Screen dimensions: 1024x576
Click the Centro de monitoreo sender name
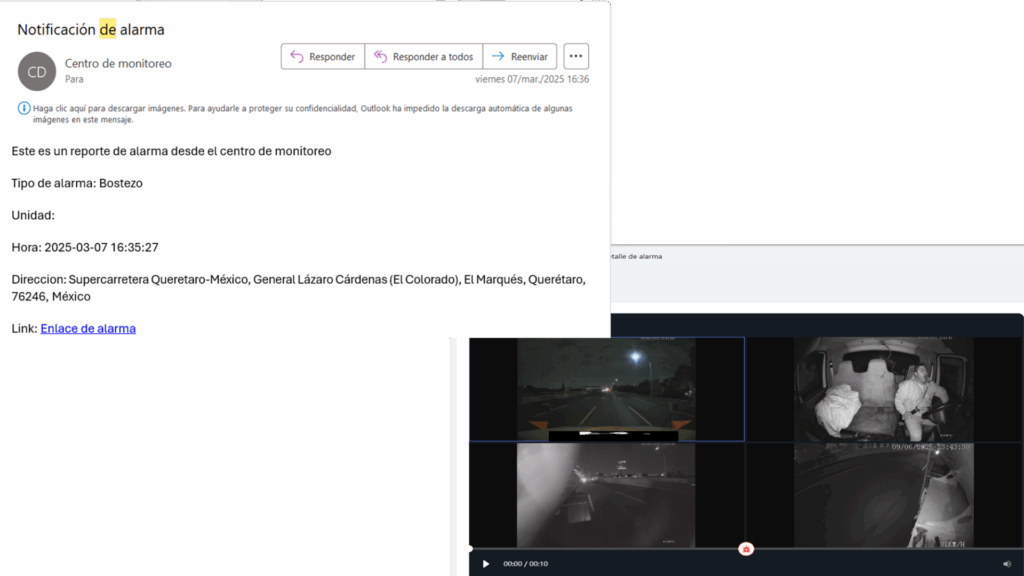click(118, 63)
